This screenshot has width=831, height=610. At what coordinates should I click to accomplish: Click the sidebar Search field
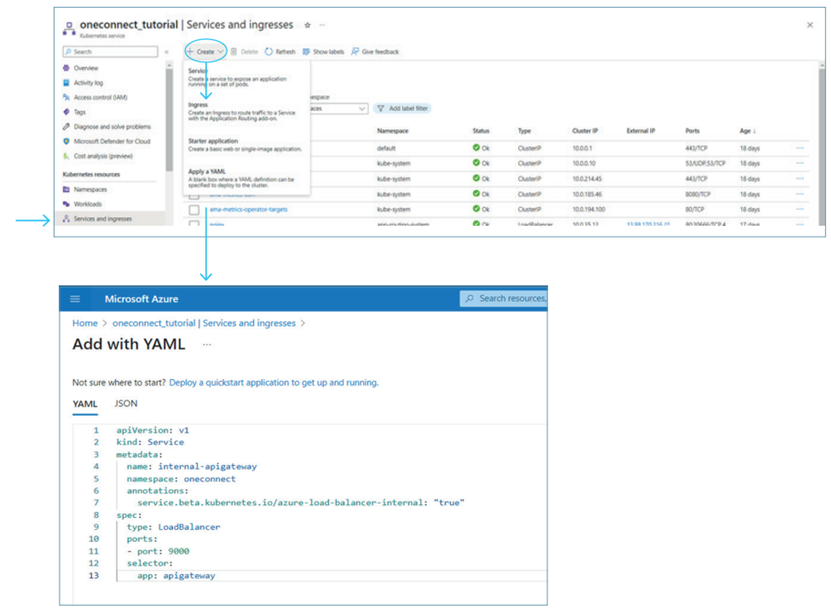click(x=110, y=51)
